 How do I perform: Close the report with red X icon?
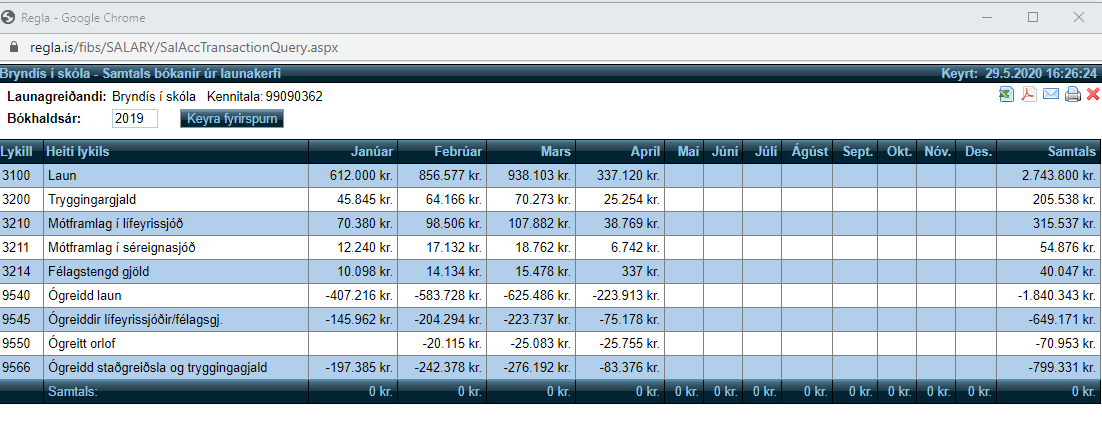(1093, 95)
